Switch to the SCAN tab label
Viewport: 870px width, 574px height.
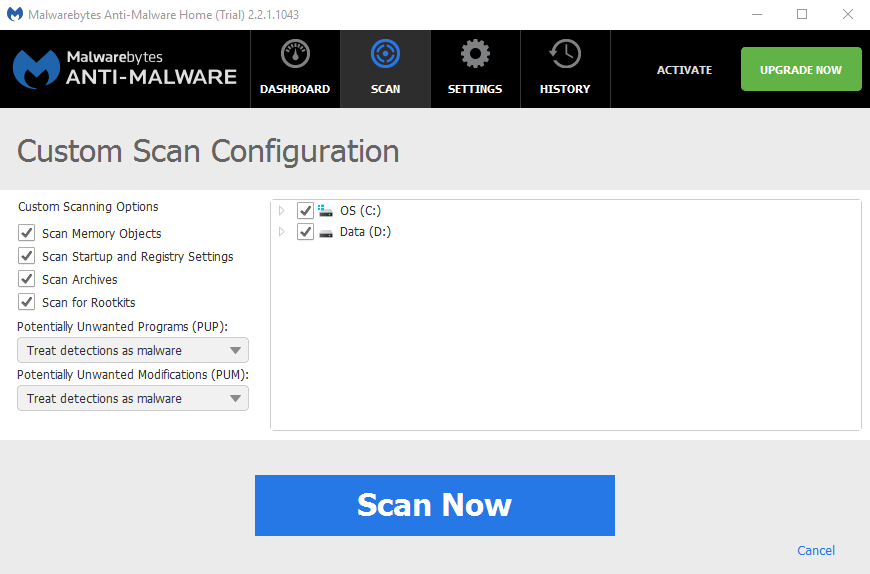386,89
